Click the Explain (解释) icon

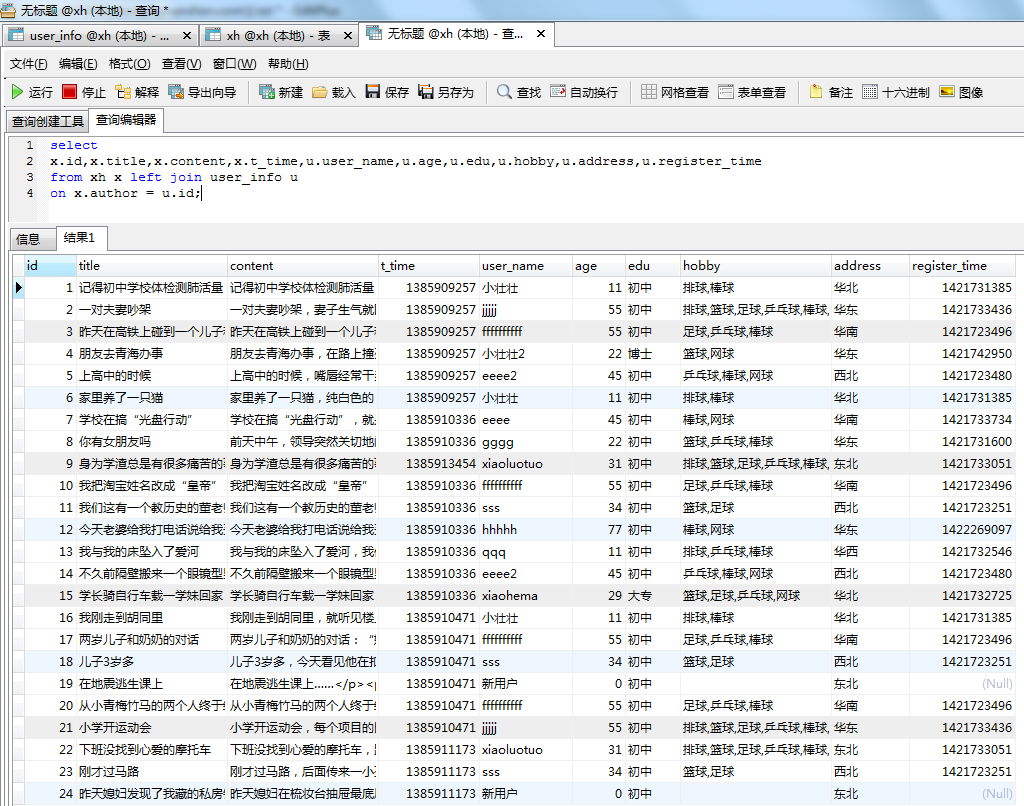(123, 92)
